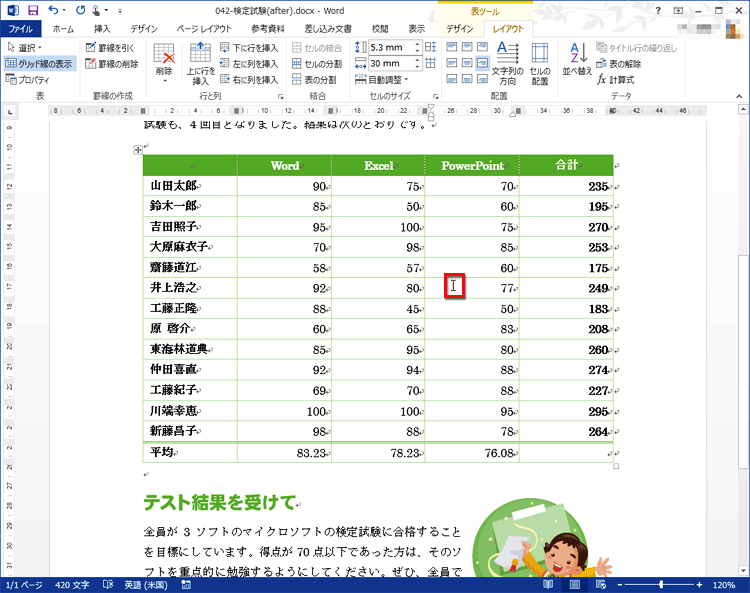Open Undo history dropdown arrow
This screenshot has width=750, height=593.
pos(64,10)
